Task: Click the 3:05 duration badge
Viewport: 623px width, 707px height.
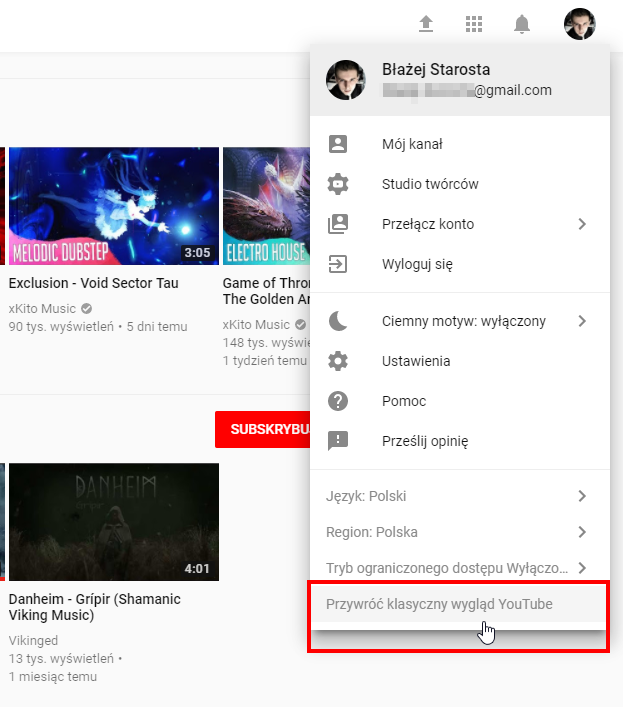Action: click(x=197, y=252)
